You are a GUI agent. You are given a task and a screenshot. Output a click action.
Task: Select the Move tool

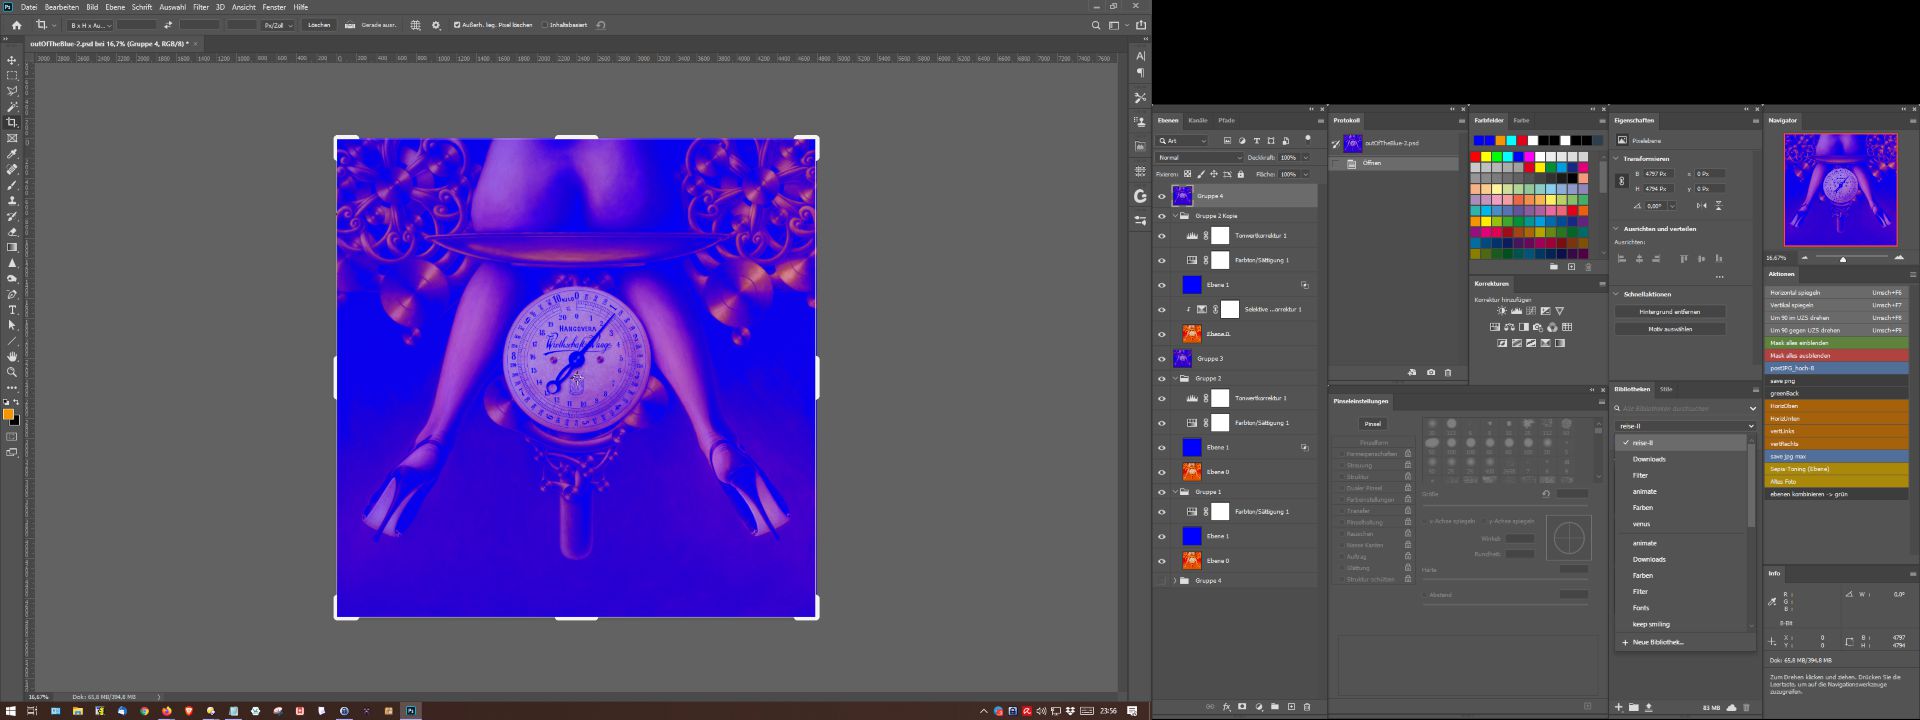pos(12,60)
